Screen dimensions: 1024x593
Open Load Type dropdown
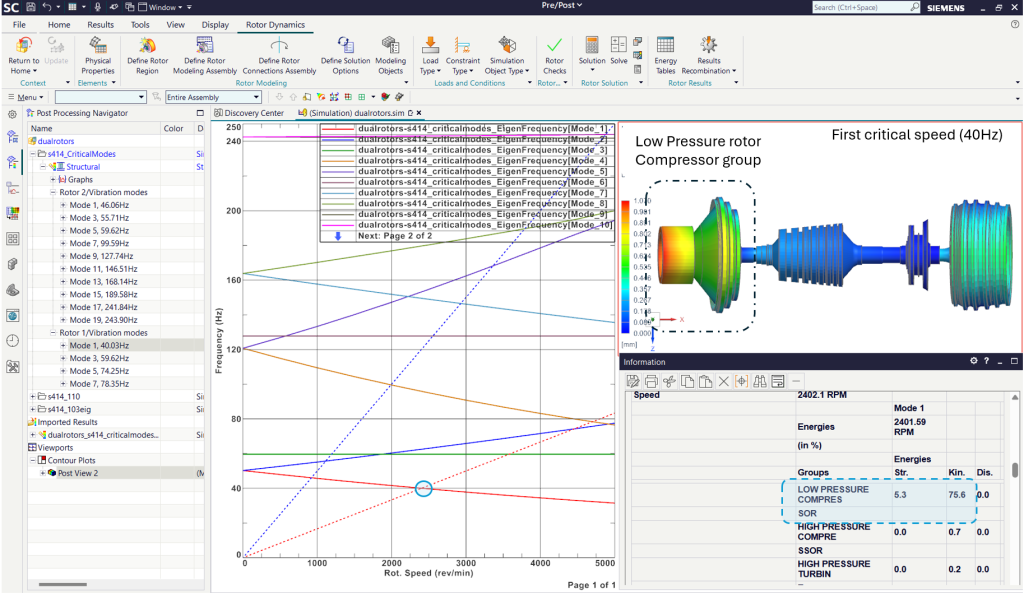(x=430, y=56)
